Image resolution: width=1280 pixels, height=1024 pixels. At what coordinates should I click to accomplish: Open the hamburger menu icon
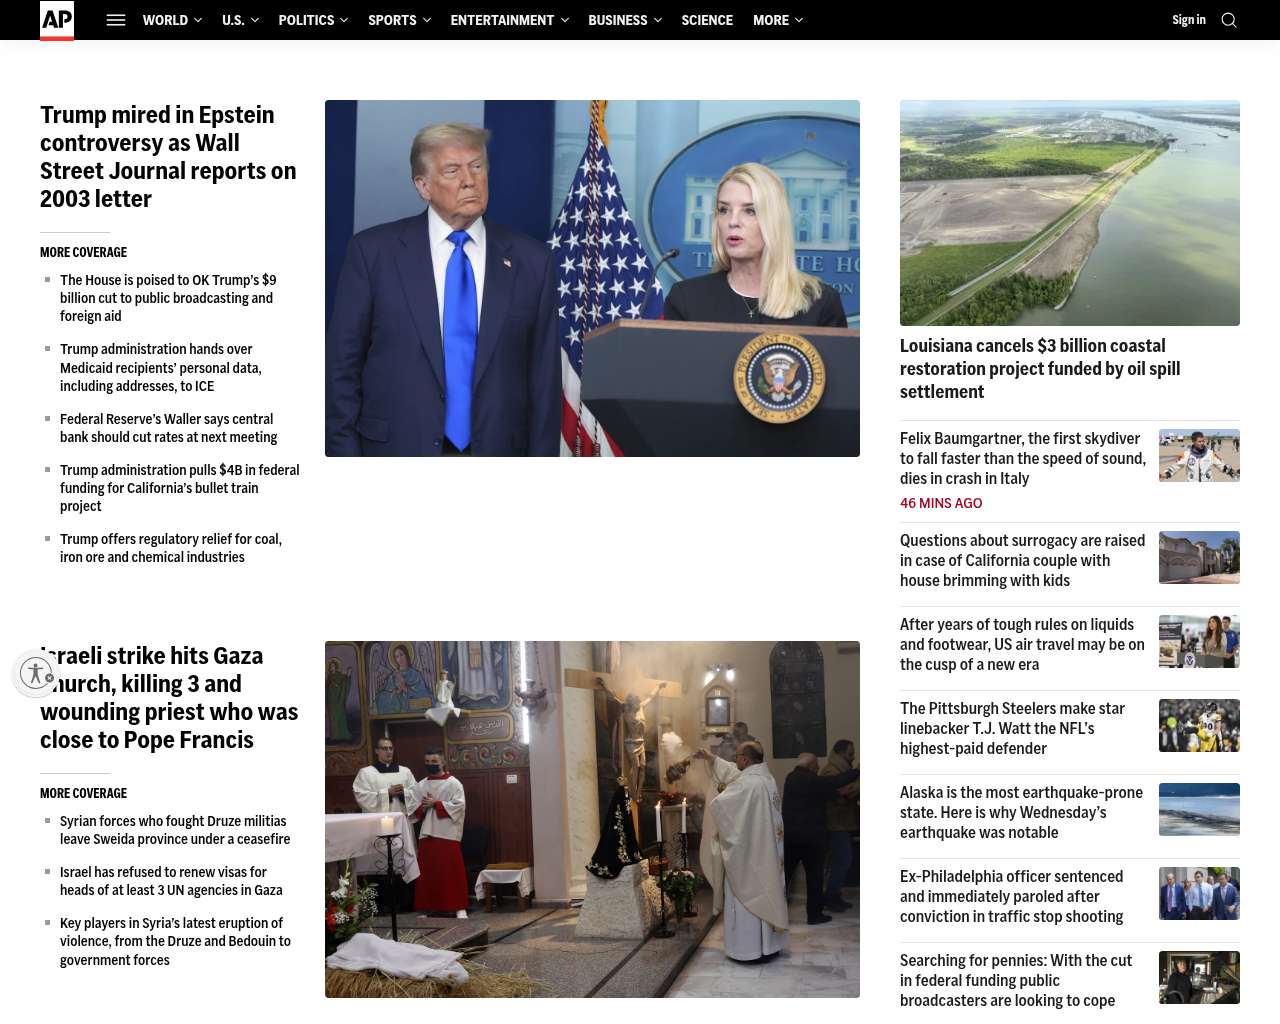[116, 20]
